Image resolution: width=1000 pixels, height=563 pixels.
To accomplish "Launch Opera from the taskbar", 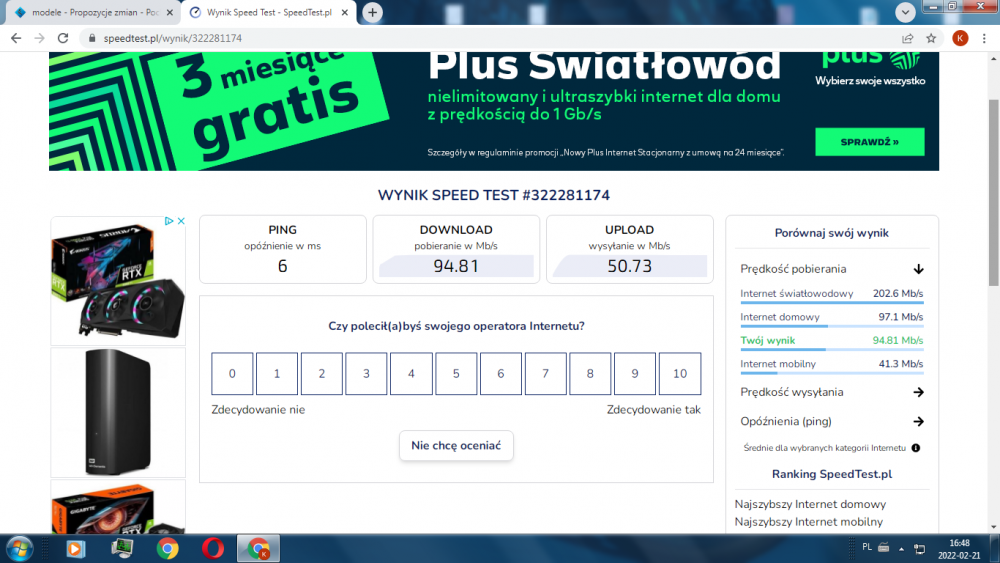I will tap(212, 548).
